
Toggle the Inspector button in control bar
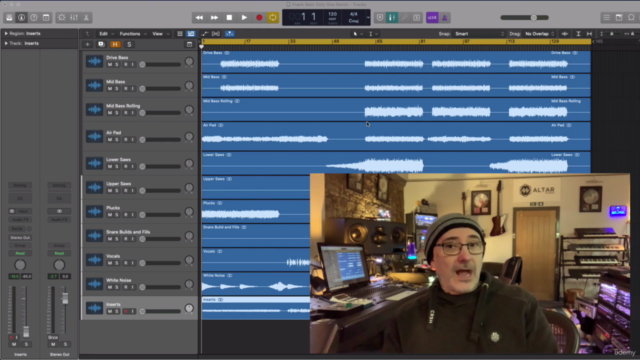22,18
